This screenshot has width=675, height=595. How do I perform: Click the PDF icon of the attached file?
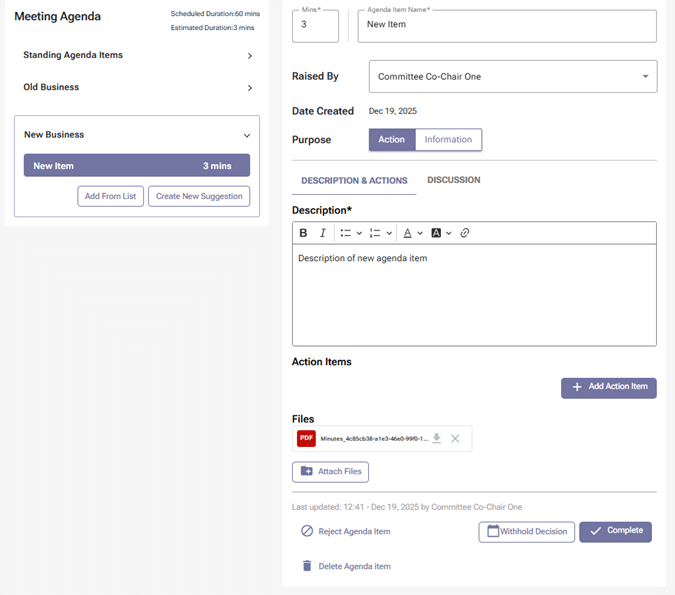point(306,438)
